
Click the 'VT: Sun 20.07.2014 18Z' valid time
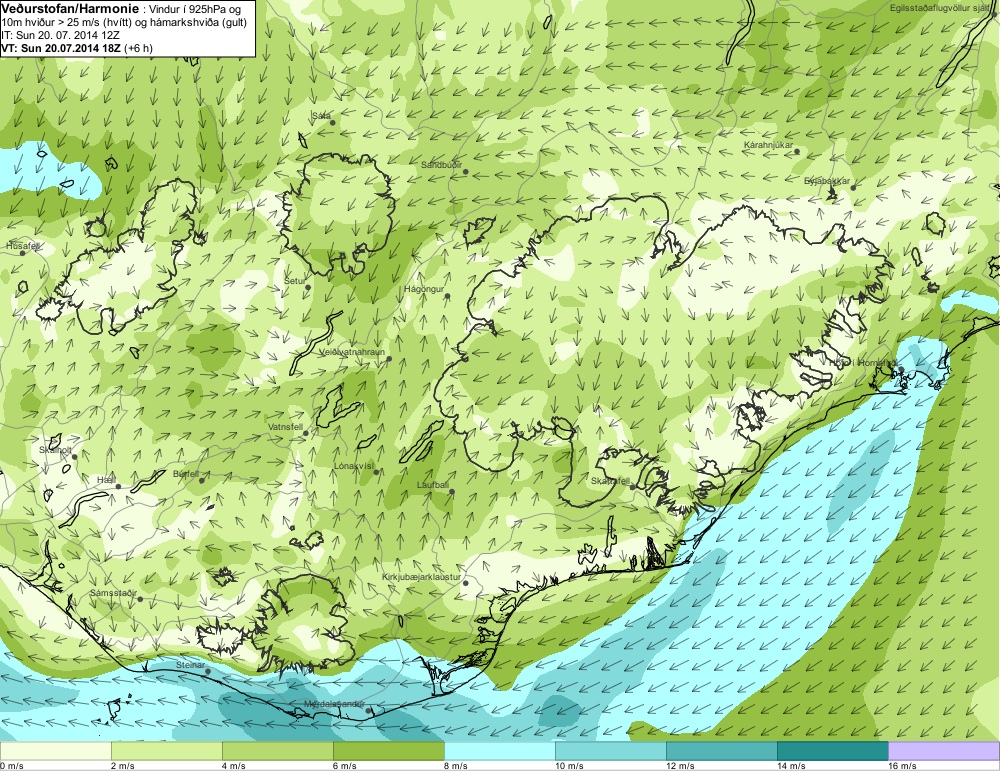pos(61,48)
